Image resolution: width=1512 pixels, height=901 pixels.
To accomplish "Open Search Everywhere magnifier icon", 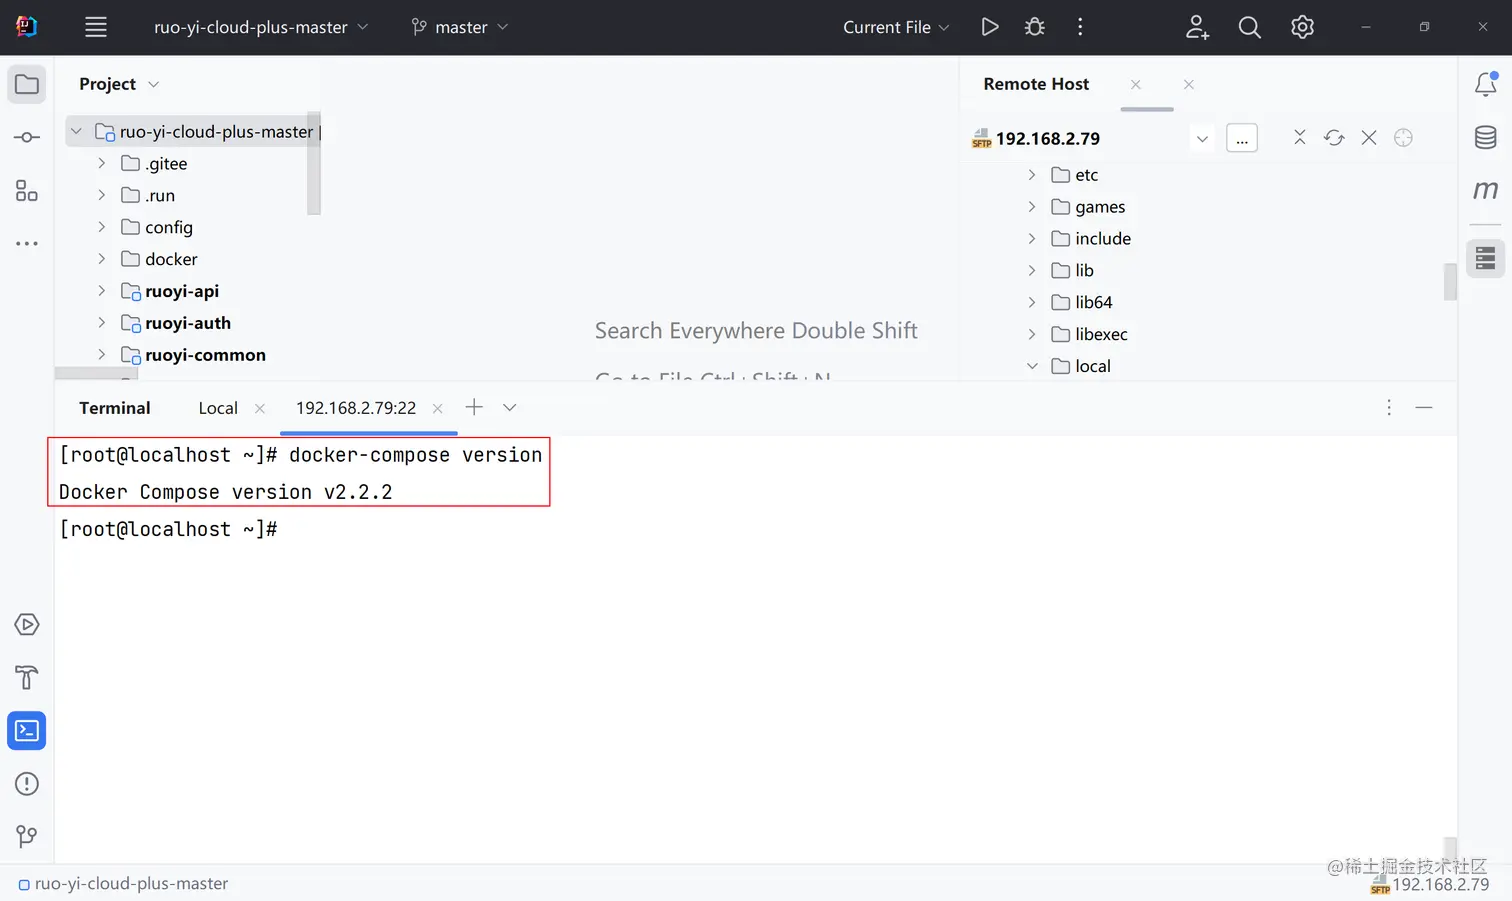I will pyautogui.click(x=1249, y=27).
